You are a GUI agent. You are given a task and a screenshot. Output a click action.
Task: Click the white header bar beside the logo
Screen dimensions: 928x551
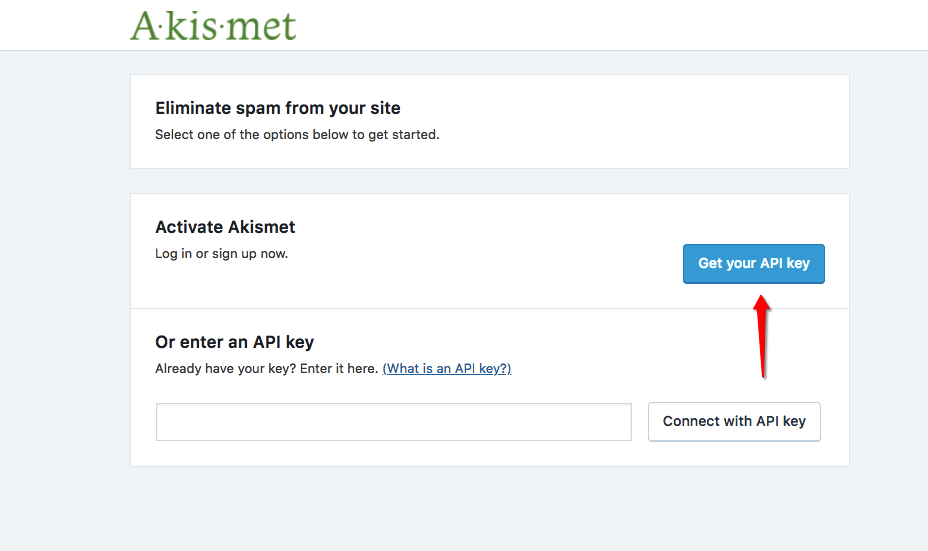click(x=592, y=25)
